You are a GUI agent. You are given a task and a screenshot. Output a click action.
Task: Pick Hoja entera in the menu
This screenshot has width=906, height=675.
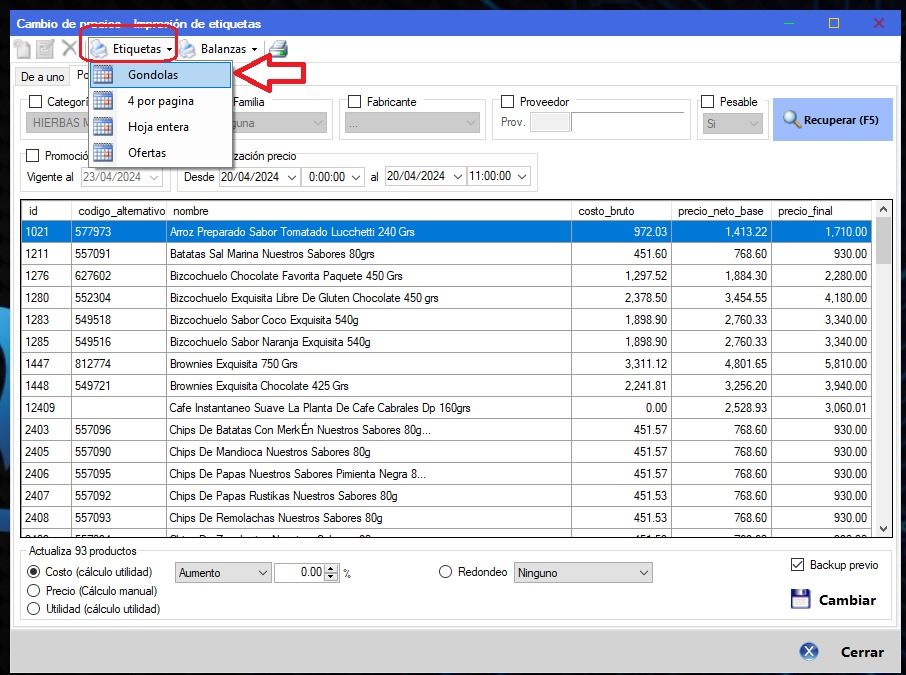161,127
